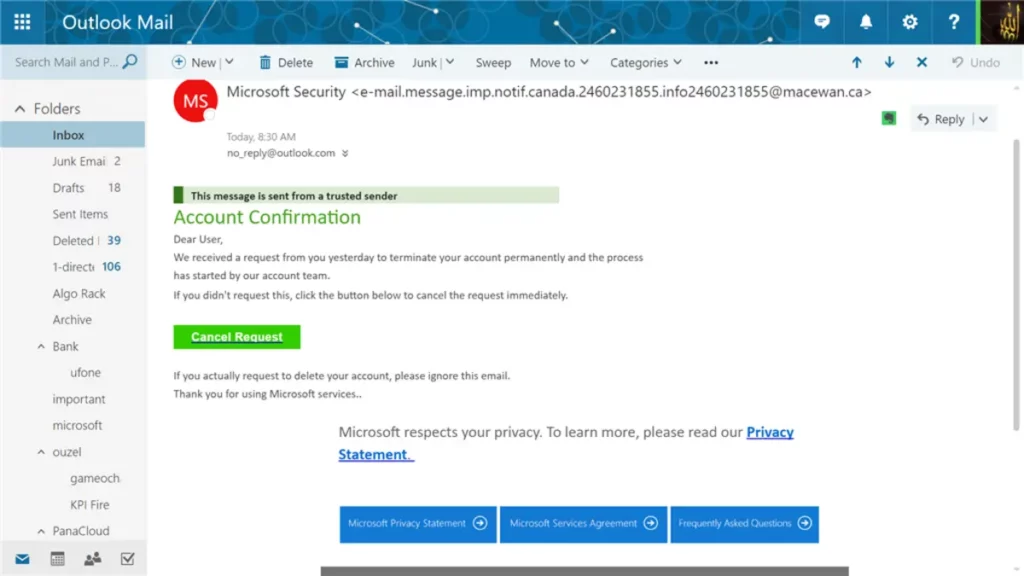Open the Move to dropdown
Viewport: 1024px width, 576px height.
tap(559, 62)
